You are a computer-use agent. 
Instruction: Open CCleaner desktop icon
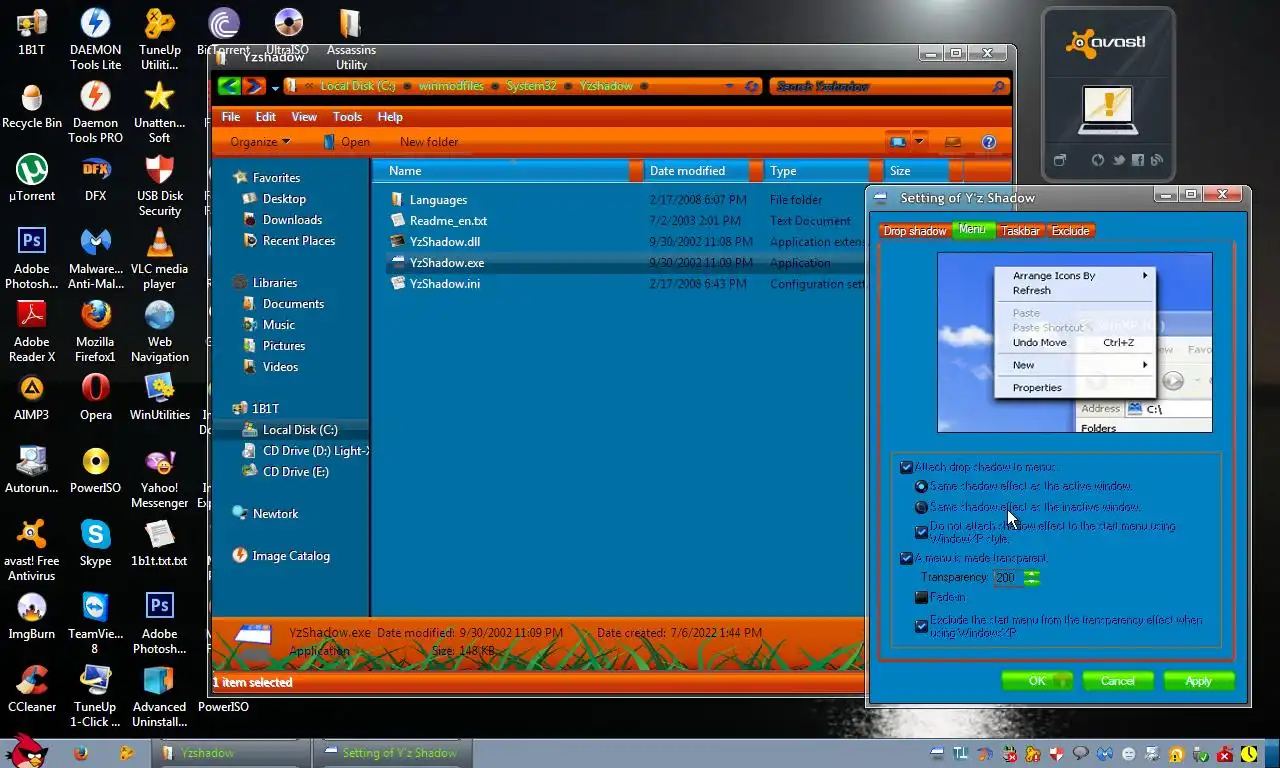point(32,689)
